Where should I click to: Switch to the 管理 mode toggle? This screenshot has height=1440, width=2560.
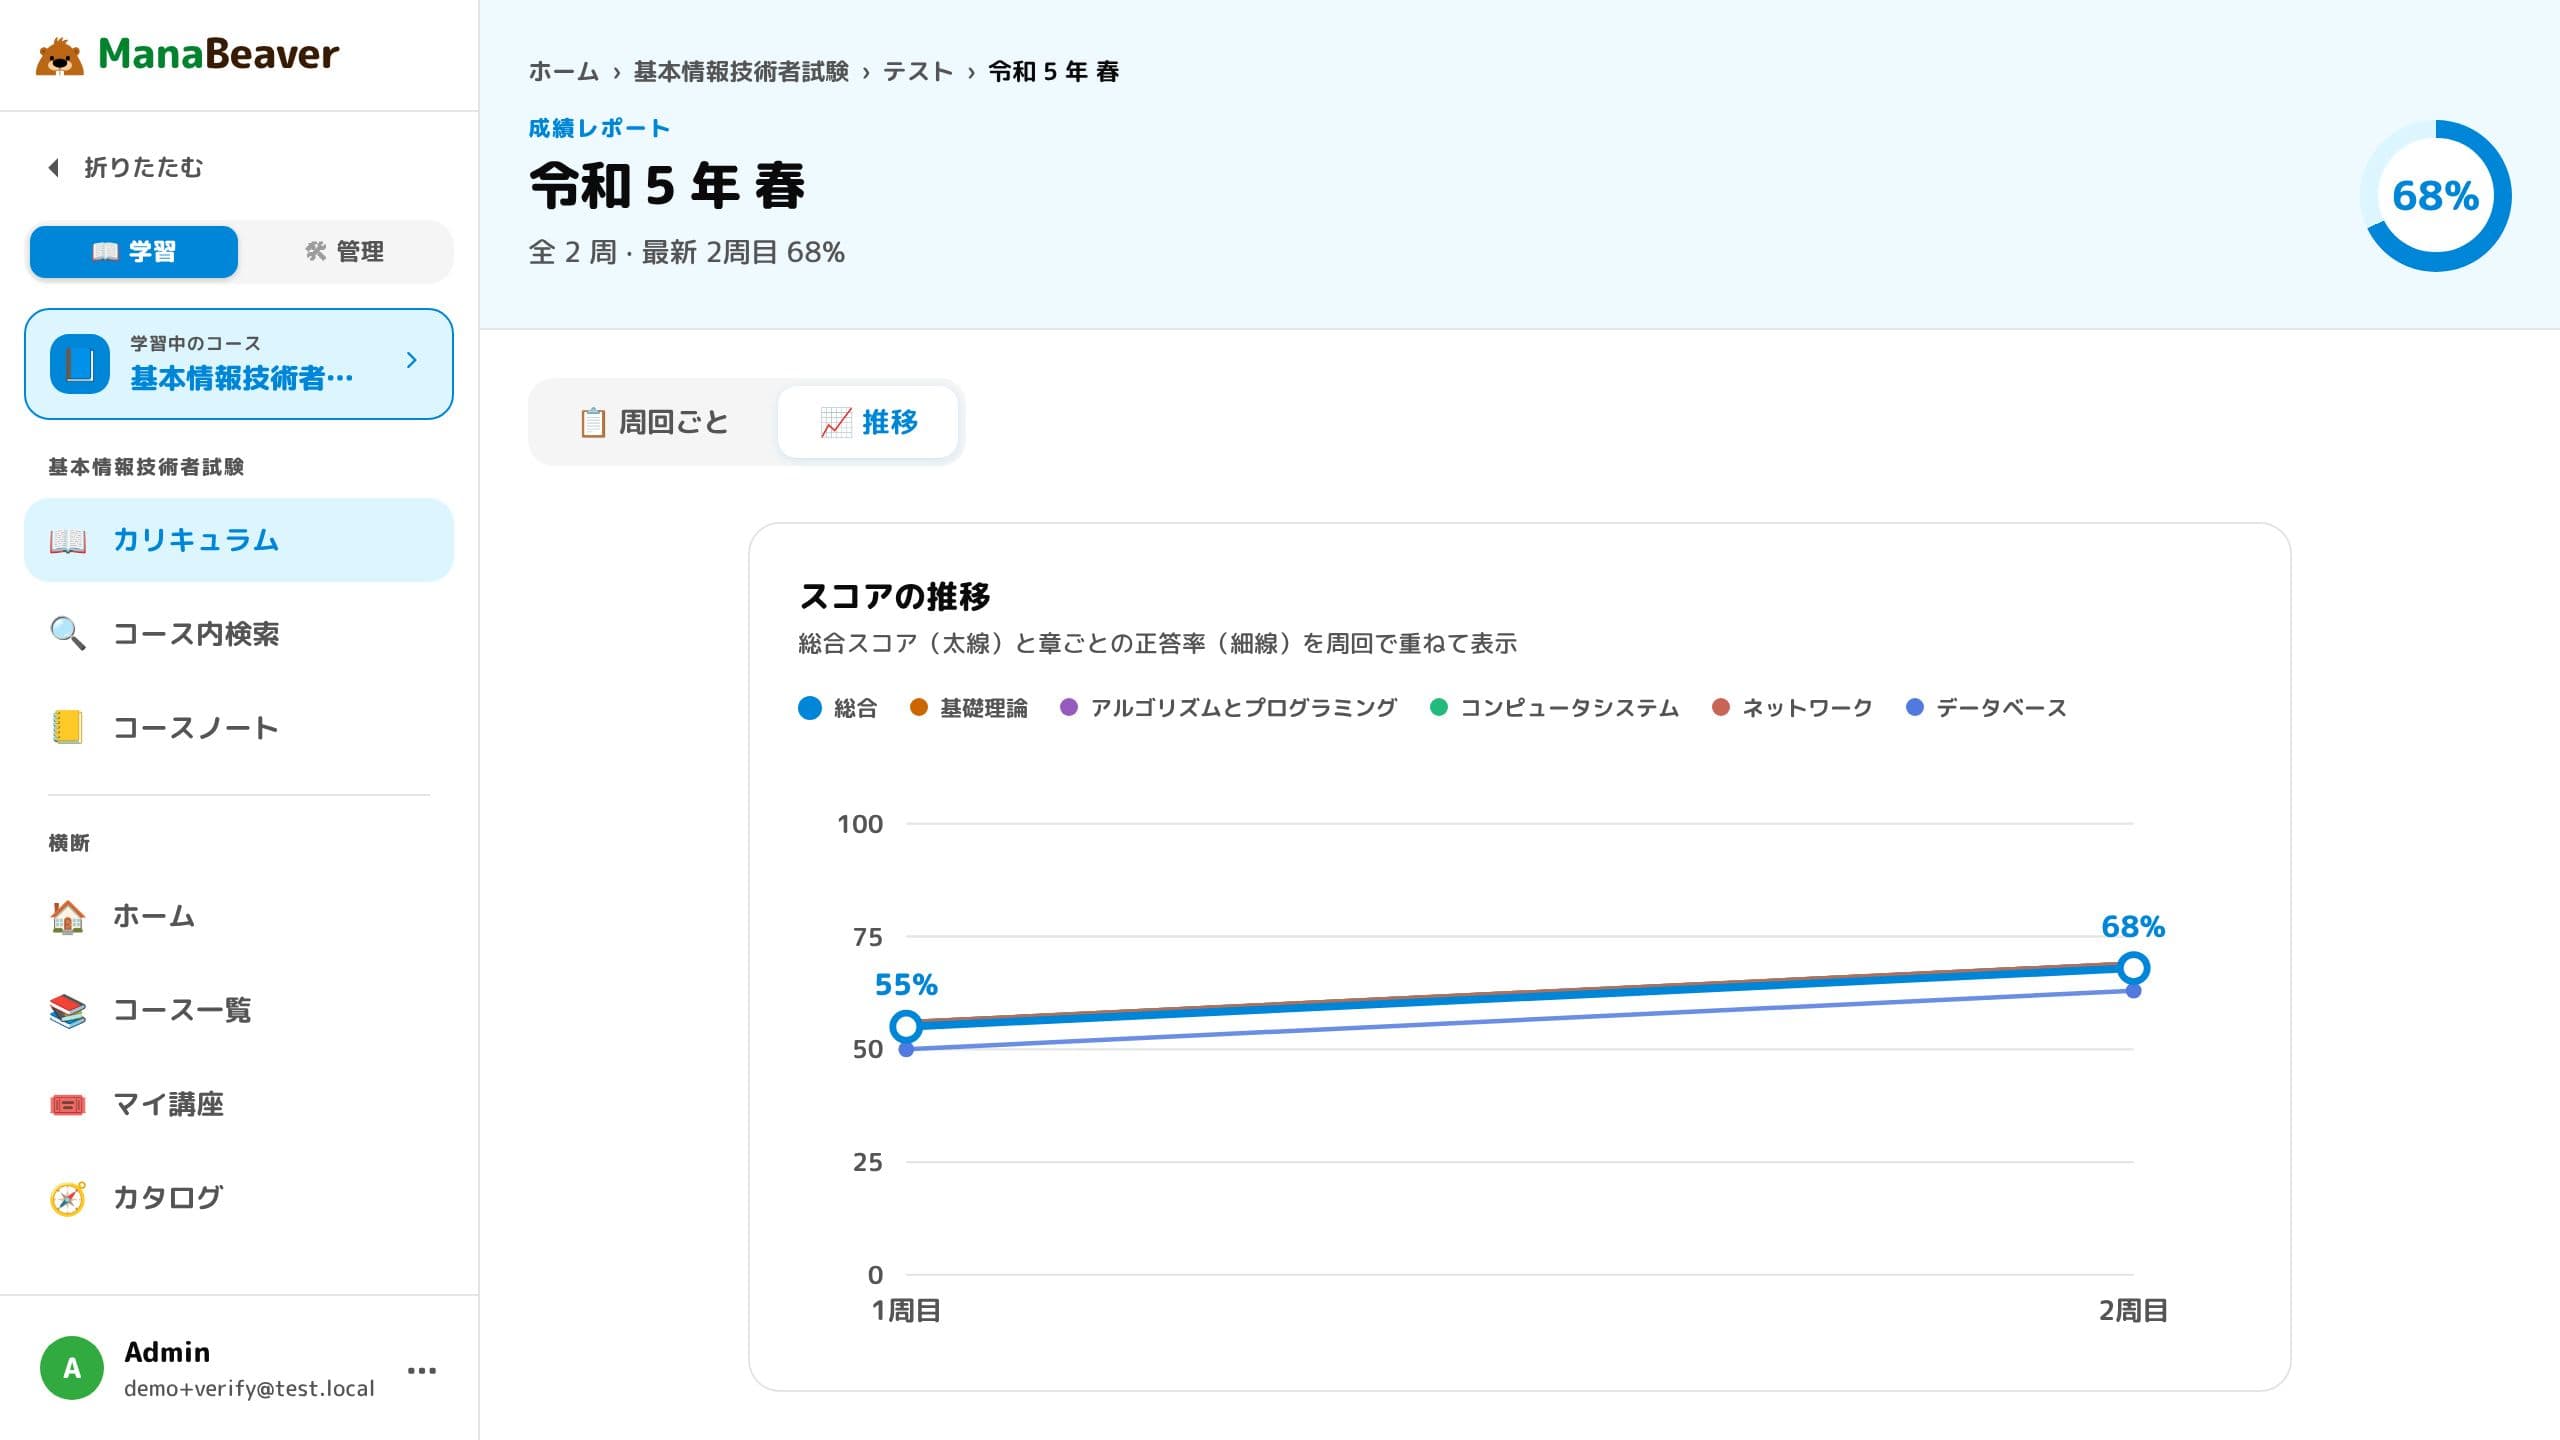[x=344, y=251]
